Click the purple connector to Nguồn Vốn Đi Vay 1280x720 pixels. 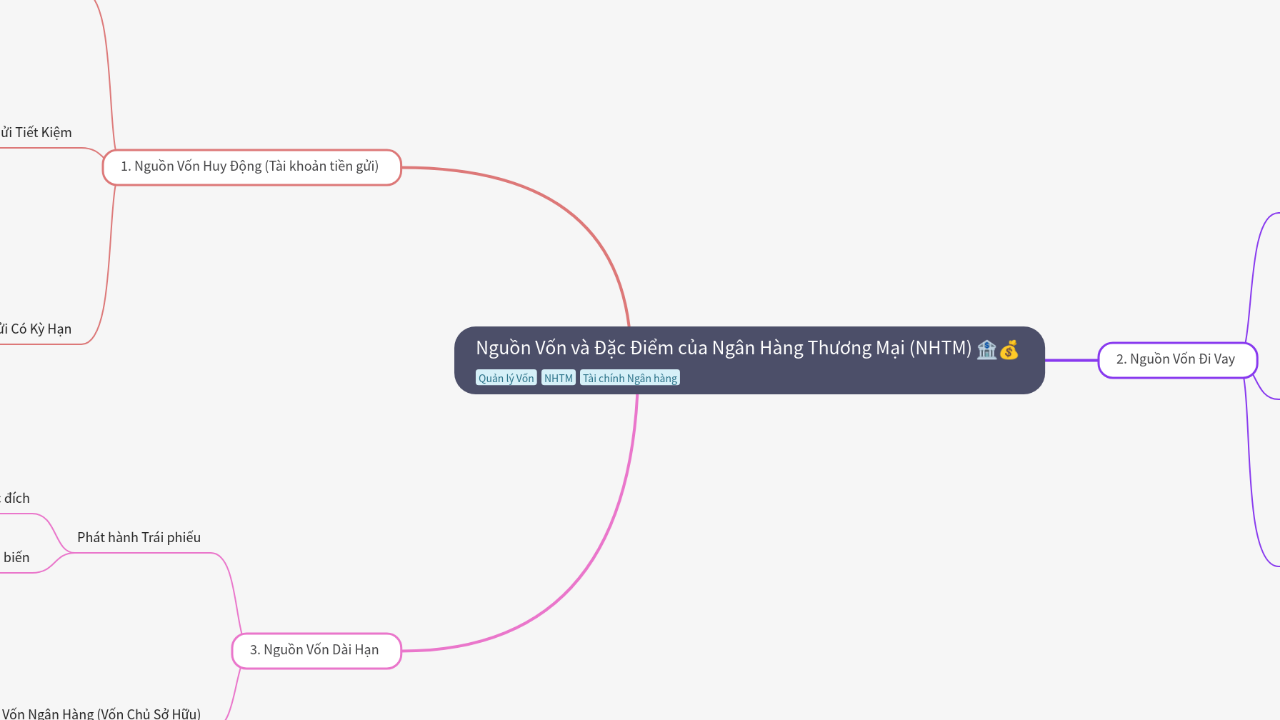(x=1070, y=359)
